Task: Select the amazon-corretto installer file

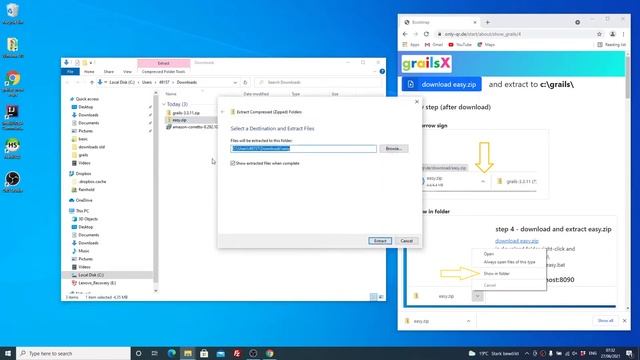Action: click(192, 127)
